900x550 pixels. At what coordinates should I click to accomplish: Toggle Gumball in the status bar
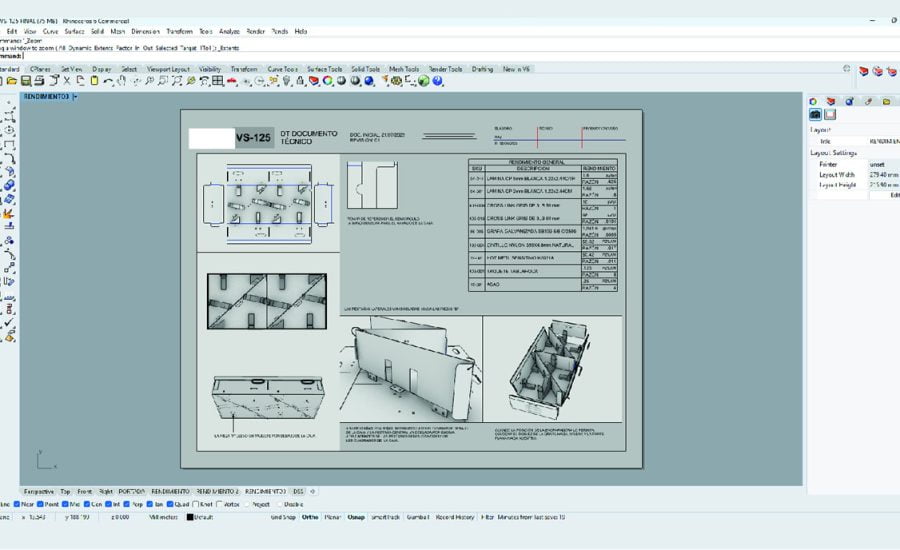click(x=418, y=517)
